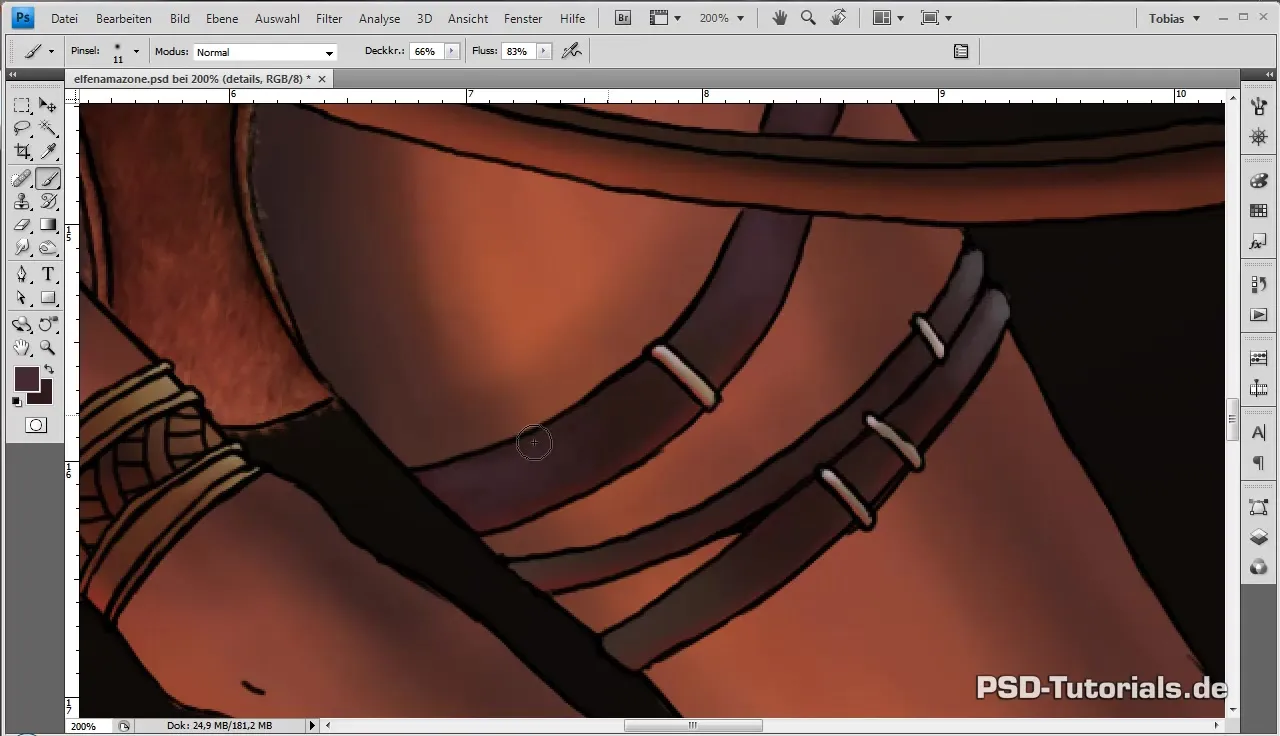This screenshot has width=1280, height=736.
Task: Toggle airbrush mode in options bar
Action: point(571,51)
